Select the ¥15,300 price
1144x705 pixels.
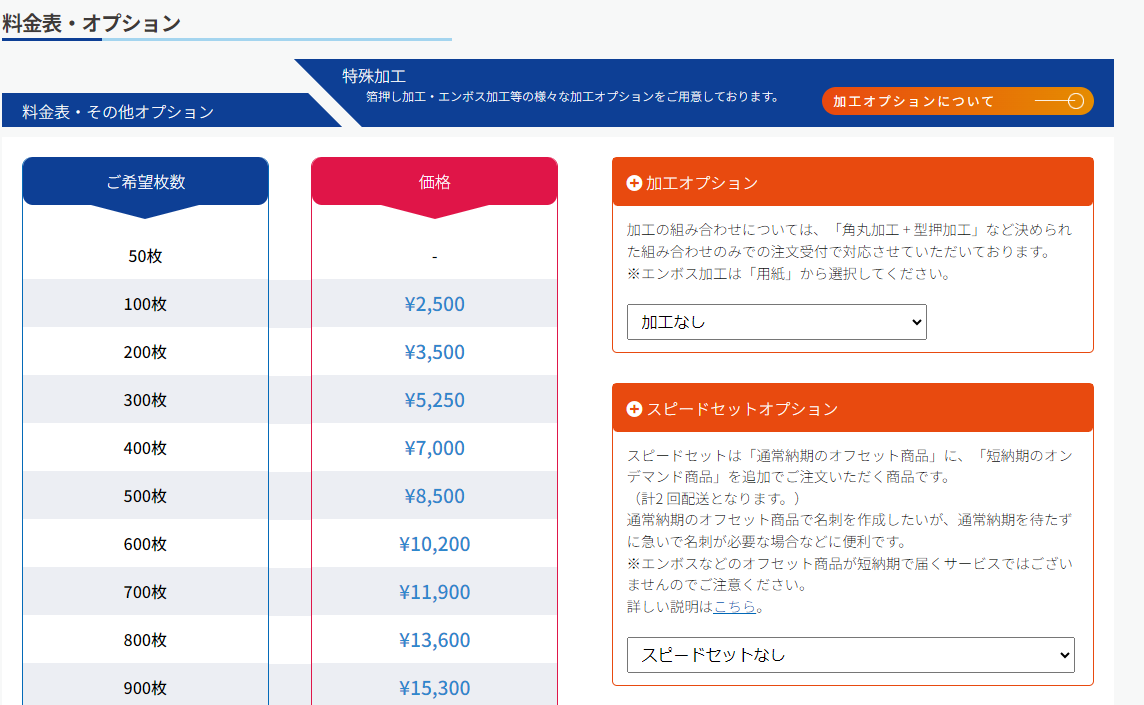click(434, 688)
